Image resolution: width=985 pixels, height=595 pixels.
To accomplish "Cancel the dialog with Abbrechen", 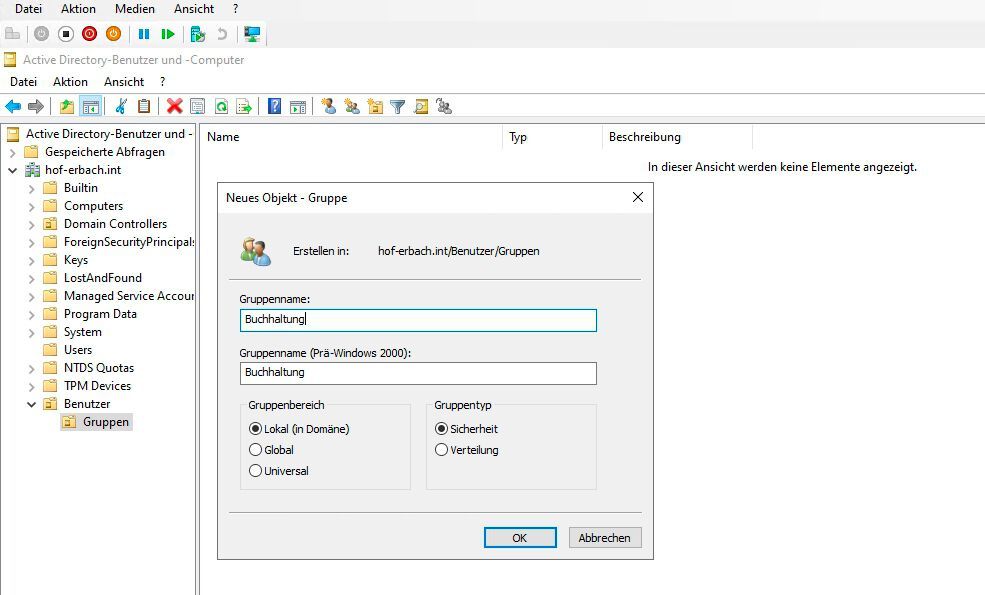I will (604, 537).
